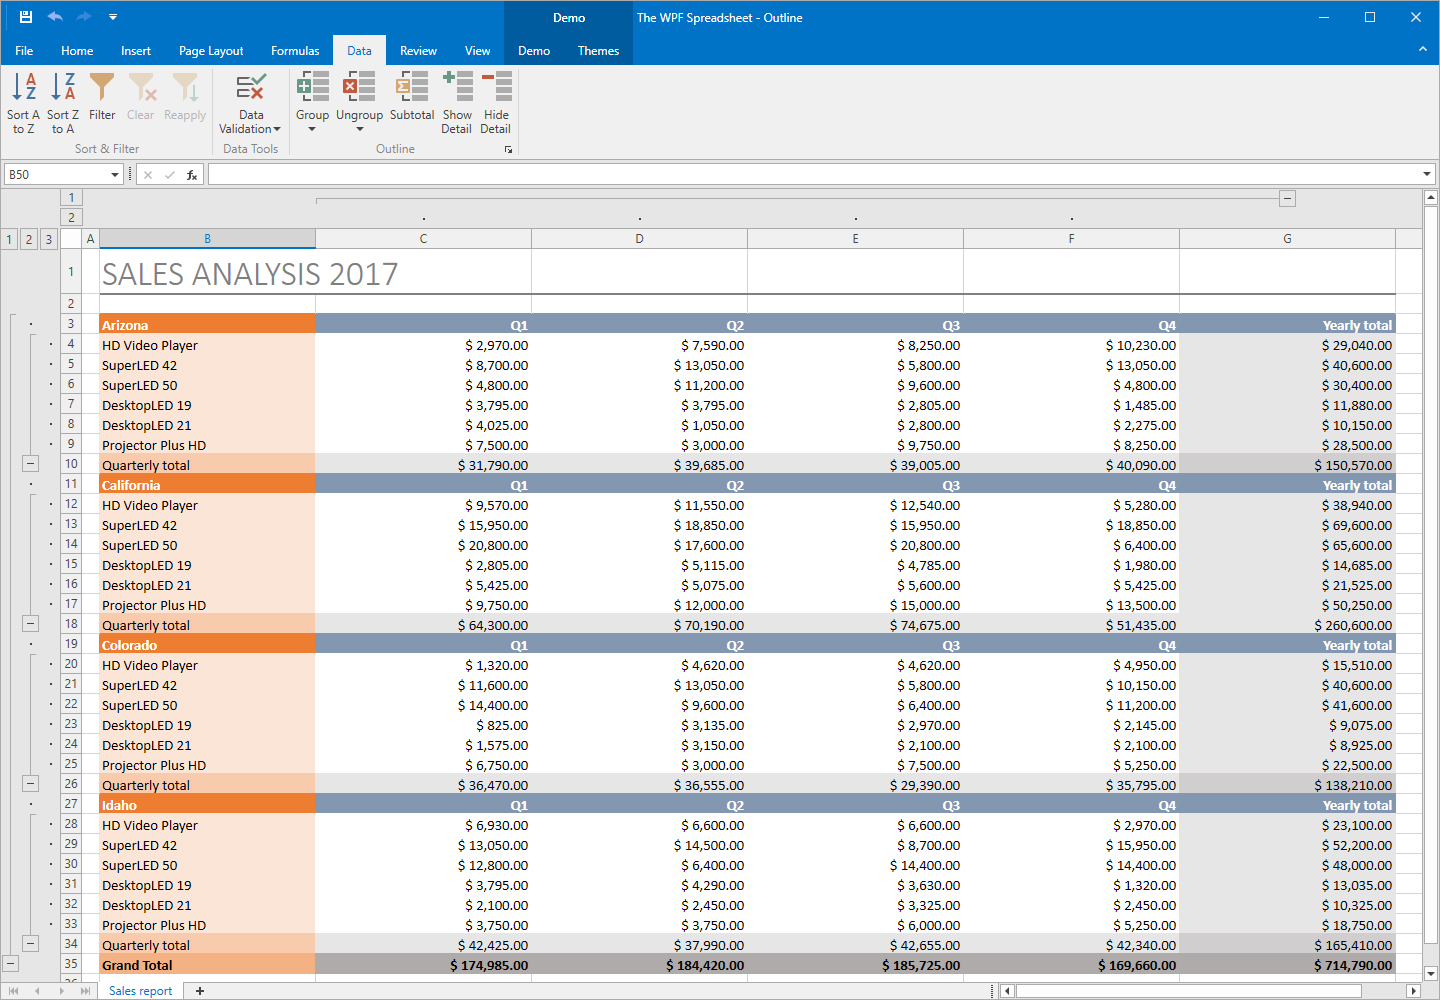This screenshot has height=1000, width=1440.
Task: Click the Group icon in Outline section
Action: point(312,88)
